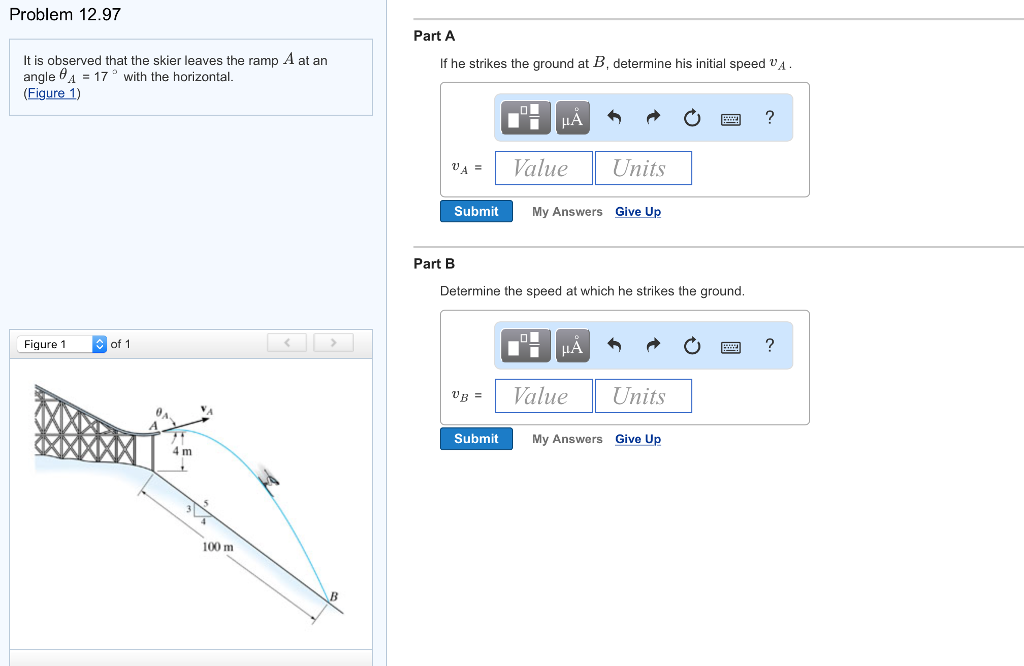Reset Part B answer with circular arrow icon

(x=691, y=345)
